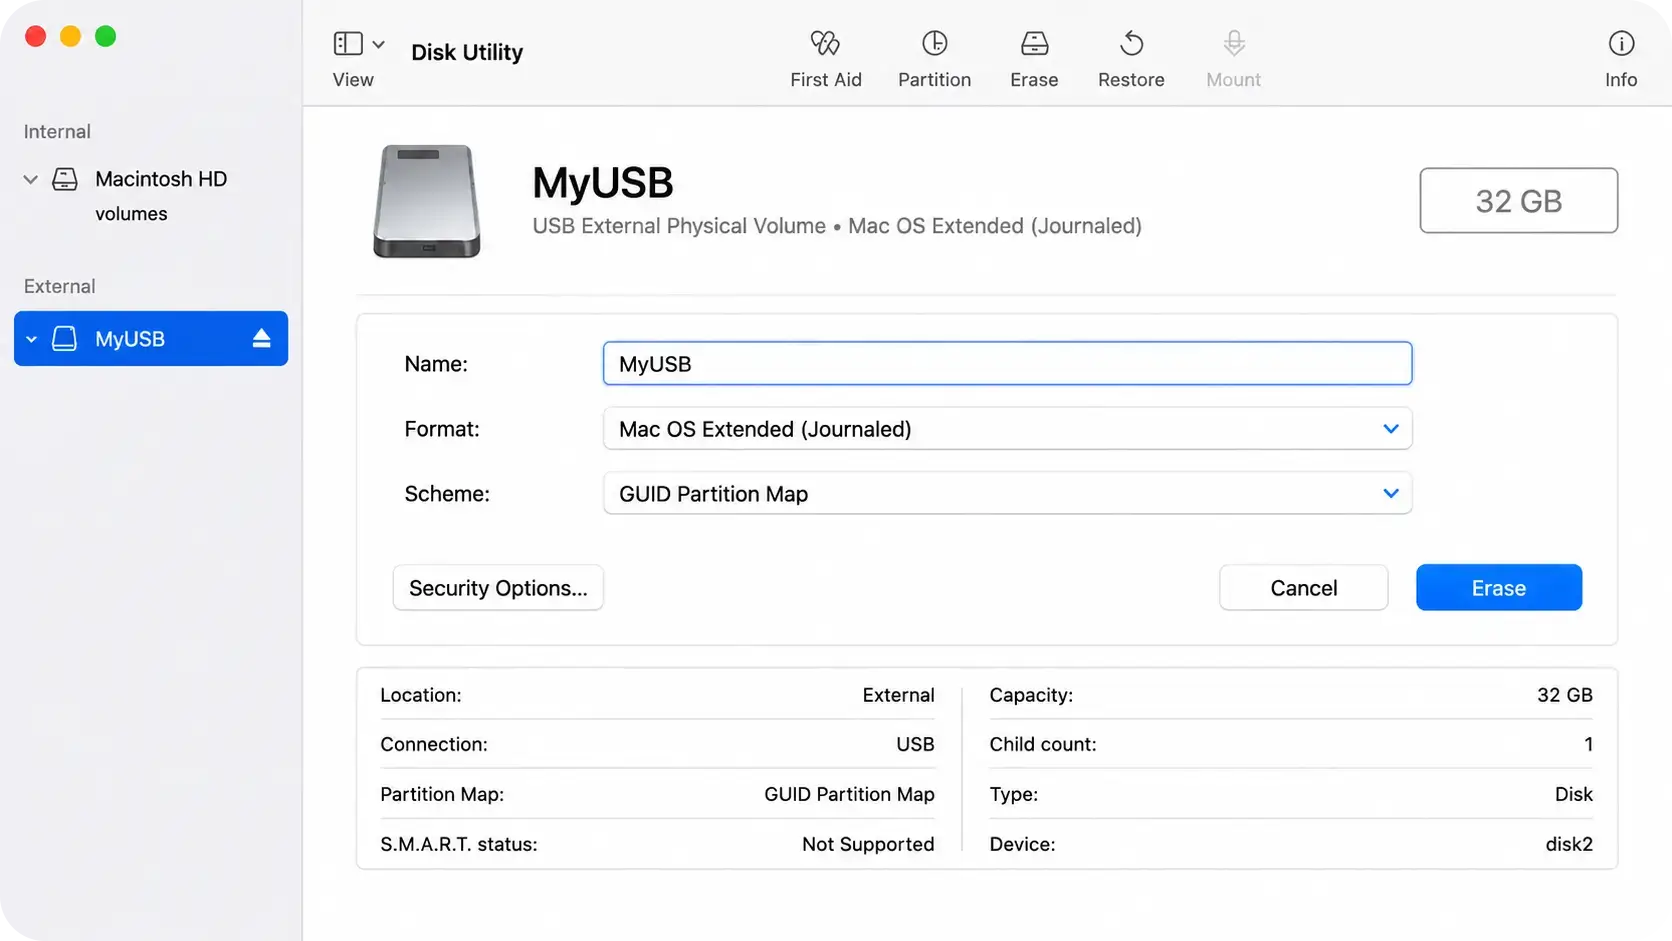The image size is (1672, 941).
Task: Toggle the sidebar View icon
Action: (348, 43)
